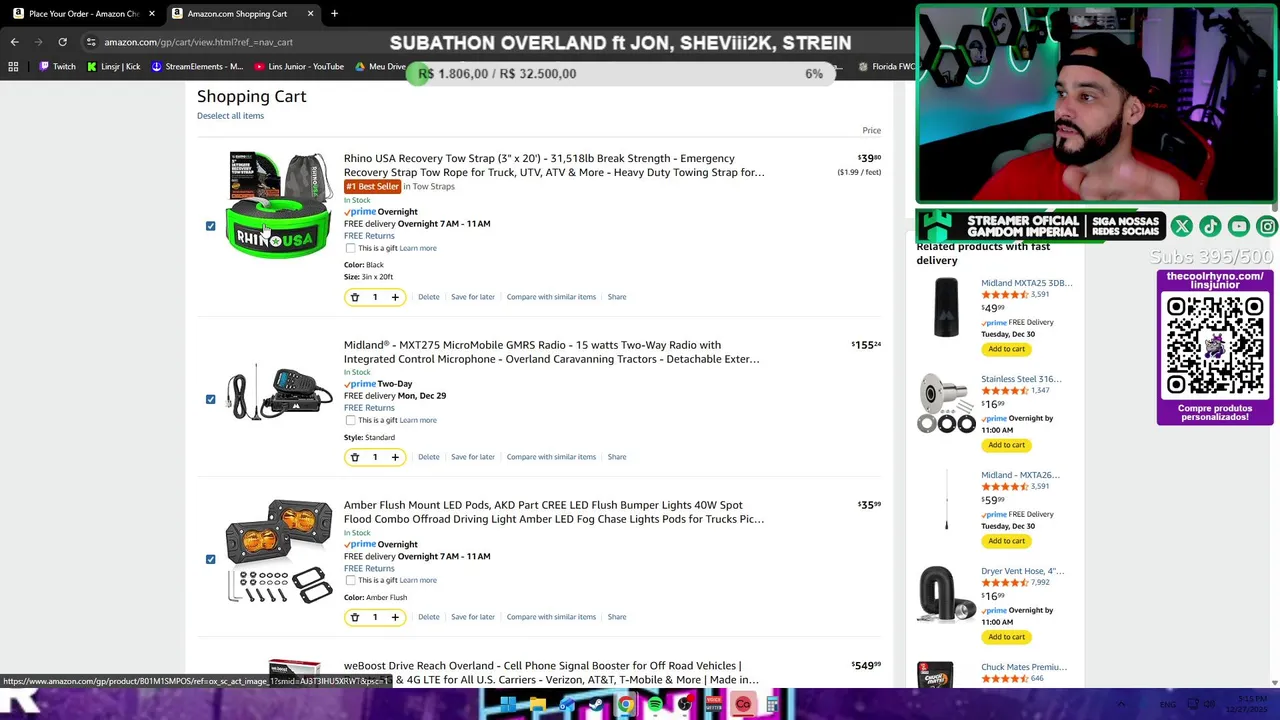Open the Chrome apps grid in bookmarks bar
Image resolution: width=1280 pixels, height=720 pixels.
pyautogui.click(x=13, y=67)
